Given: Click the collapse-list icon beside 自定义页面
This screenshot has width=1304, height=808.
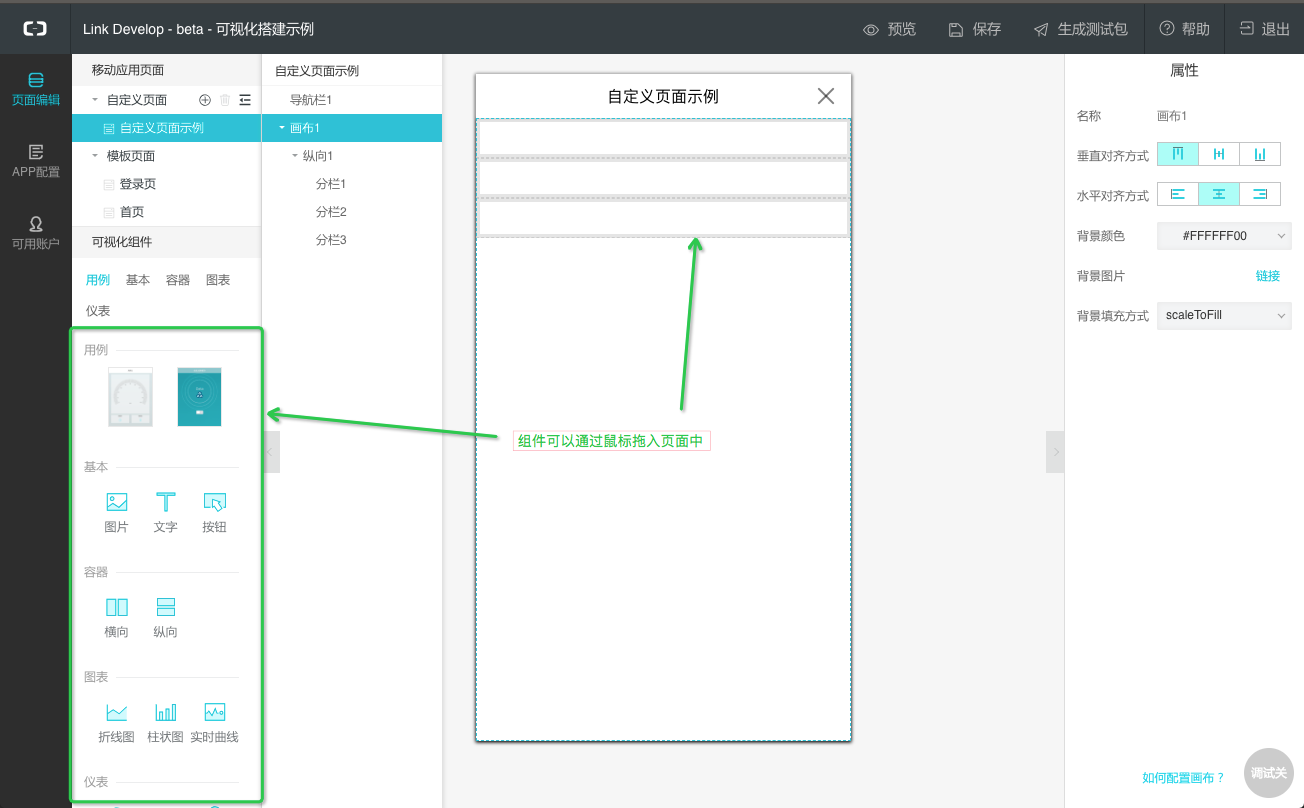Looking at the screenshot, I should pos(245,100).
